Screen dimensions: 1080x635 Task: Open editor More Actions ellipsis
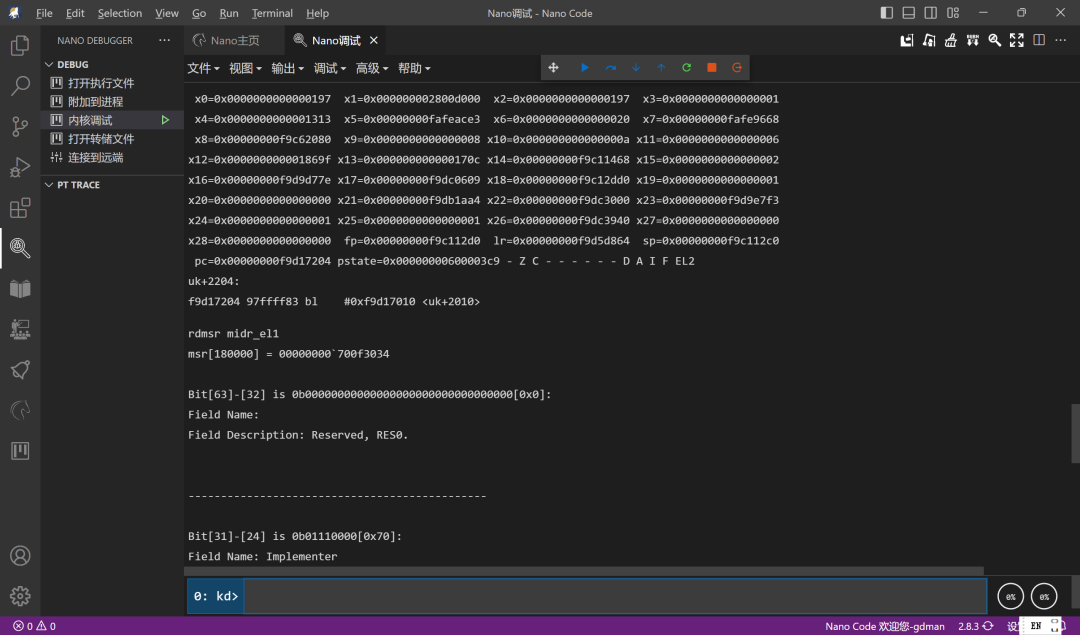tap(1061, 41)
